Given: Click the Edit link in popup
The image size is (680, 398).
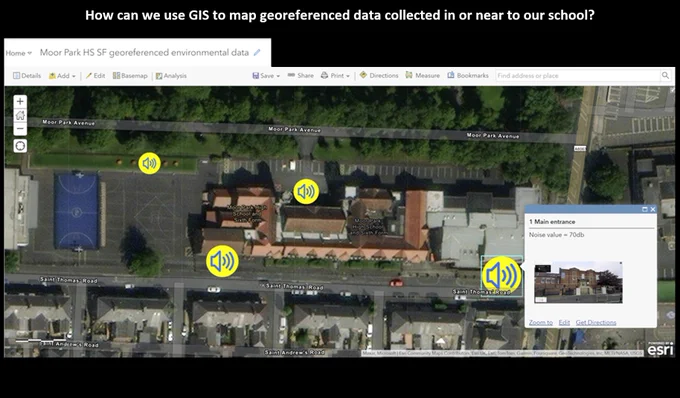Looking at the screenshot, I should (x=564, y=322).
